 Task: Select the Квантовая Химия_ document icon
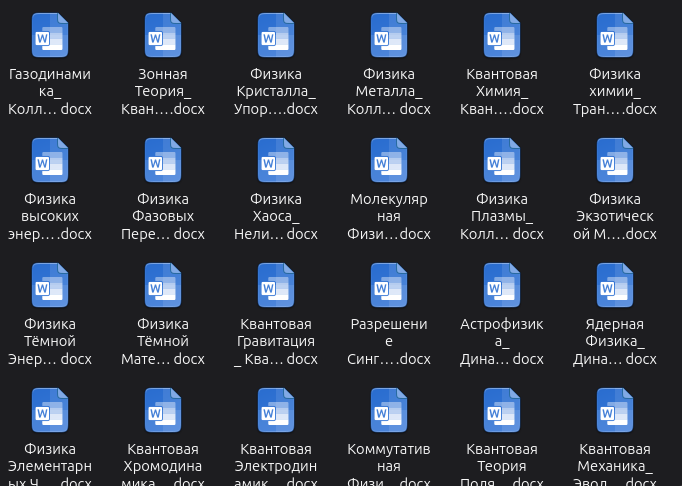(x=502, y=35)
